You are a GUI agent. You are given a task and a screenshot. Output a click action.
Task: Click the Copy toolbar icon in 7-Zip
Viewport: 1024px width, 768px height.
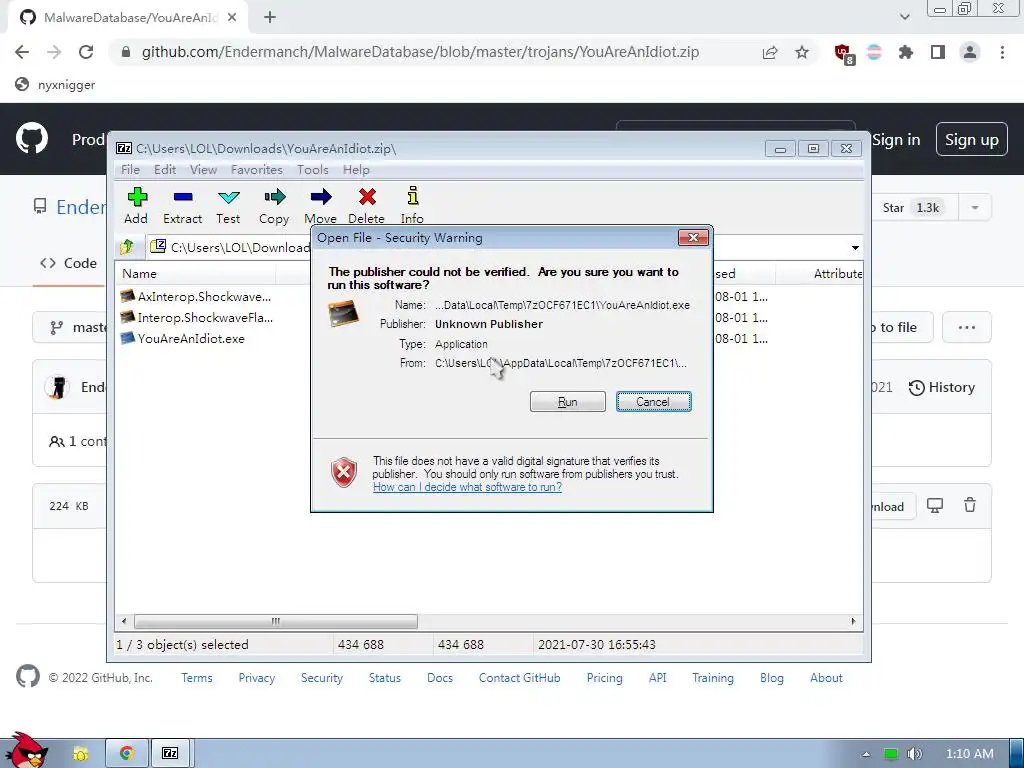(274, 206)
